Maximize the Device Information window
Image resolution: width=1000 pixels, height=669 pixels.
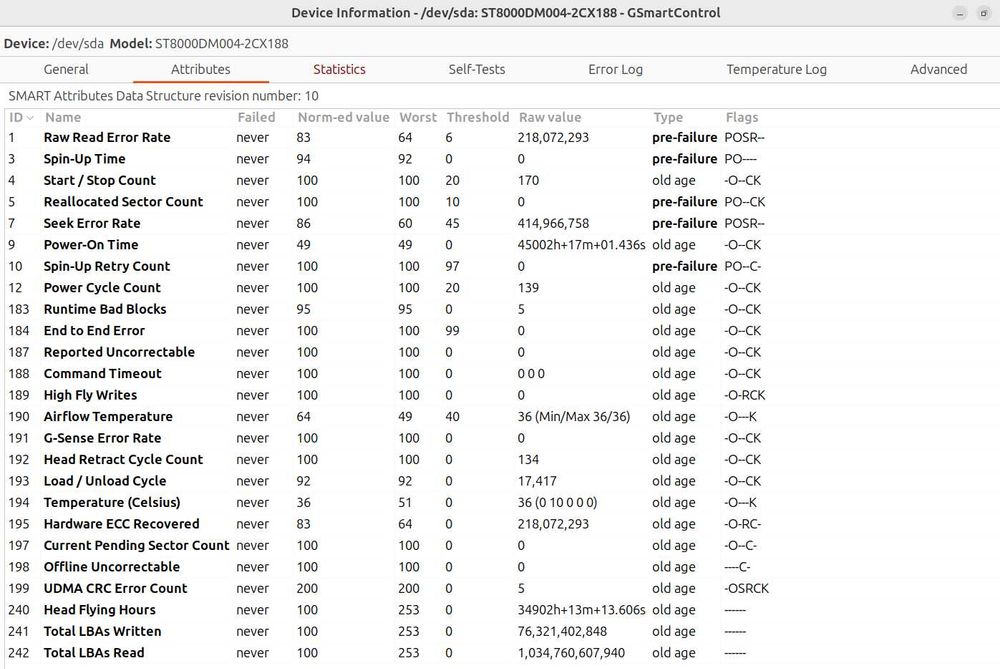[x=983, y=13]
